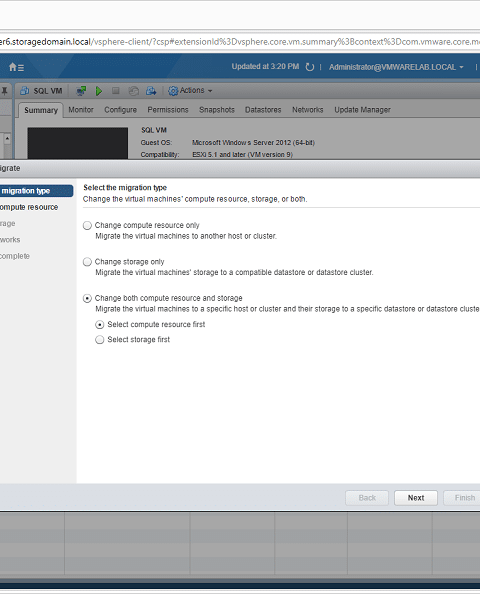
Task: Select Change compute resource only
Action: pyautogui.click(x=87, y=225)
